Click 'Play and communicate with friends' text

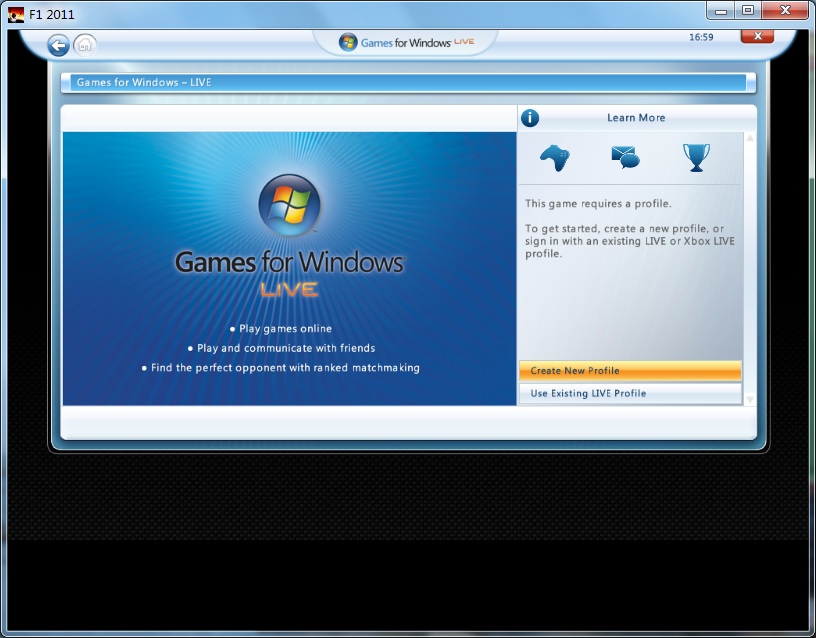click(x=286, y=348)
